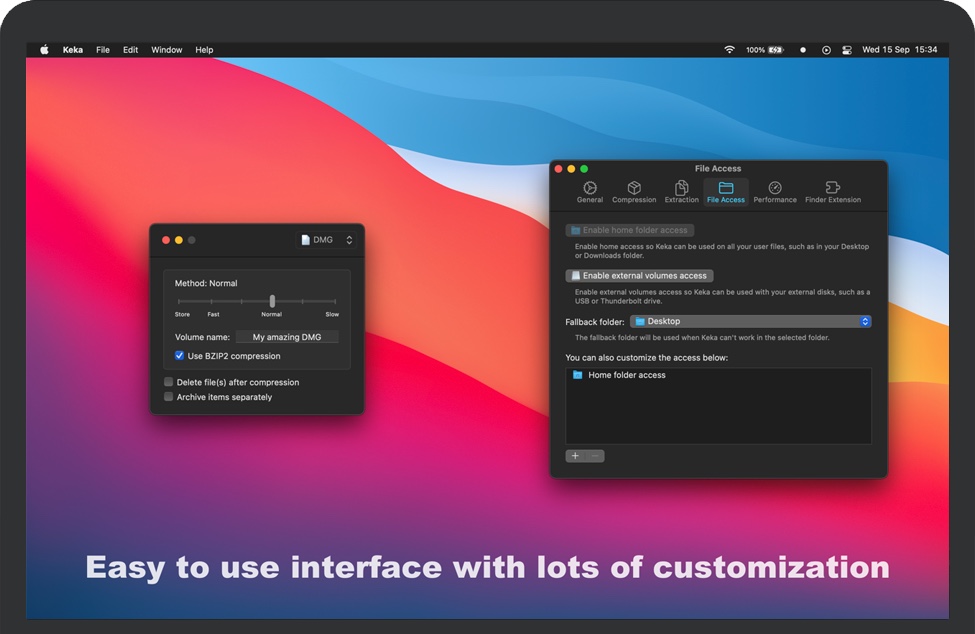This screenshot has width=975, height=634.
Task: Click Enable external volumes access button
Action: (x=639, y=276)
